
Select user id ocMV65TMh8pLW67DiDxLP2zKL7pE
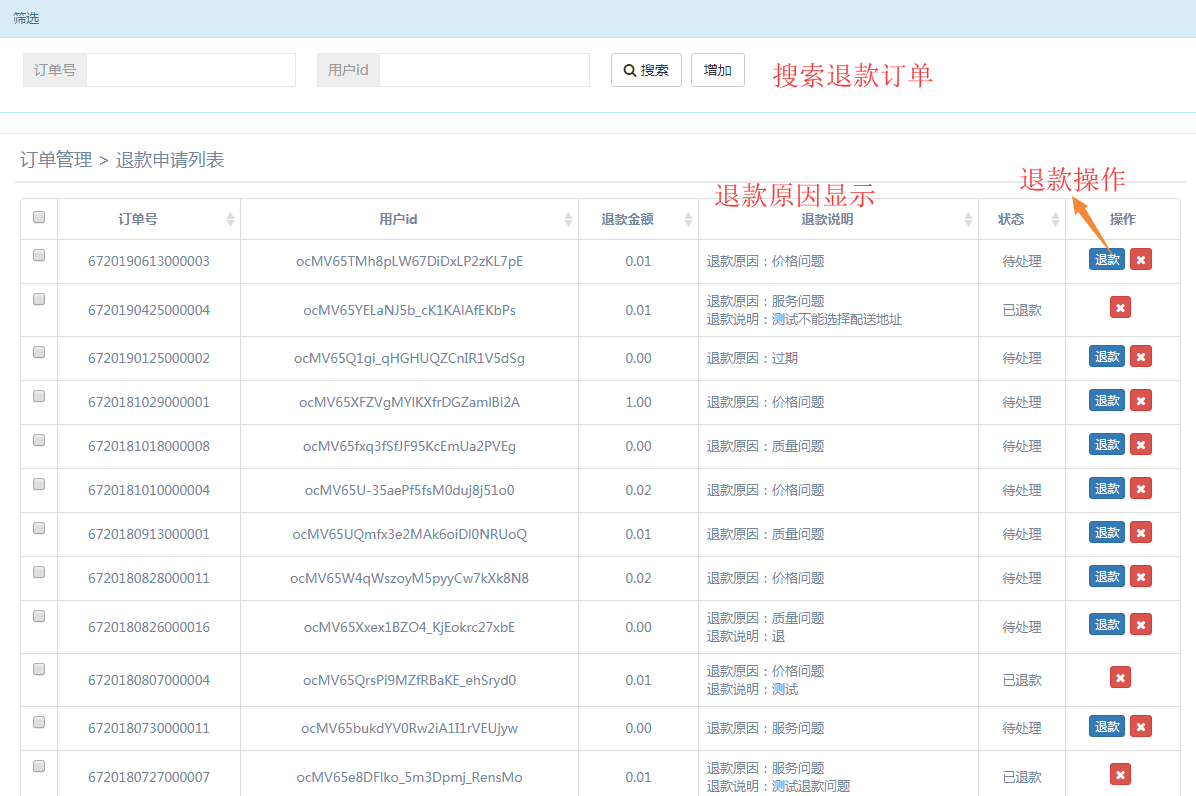point(410,262)
